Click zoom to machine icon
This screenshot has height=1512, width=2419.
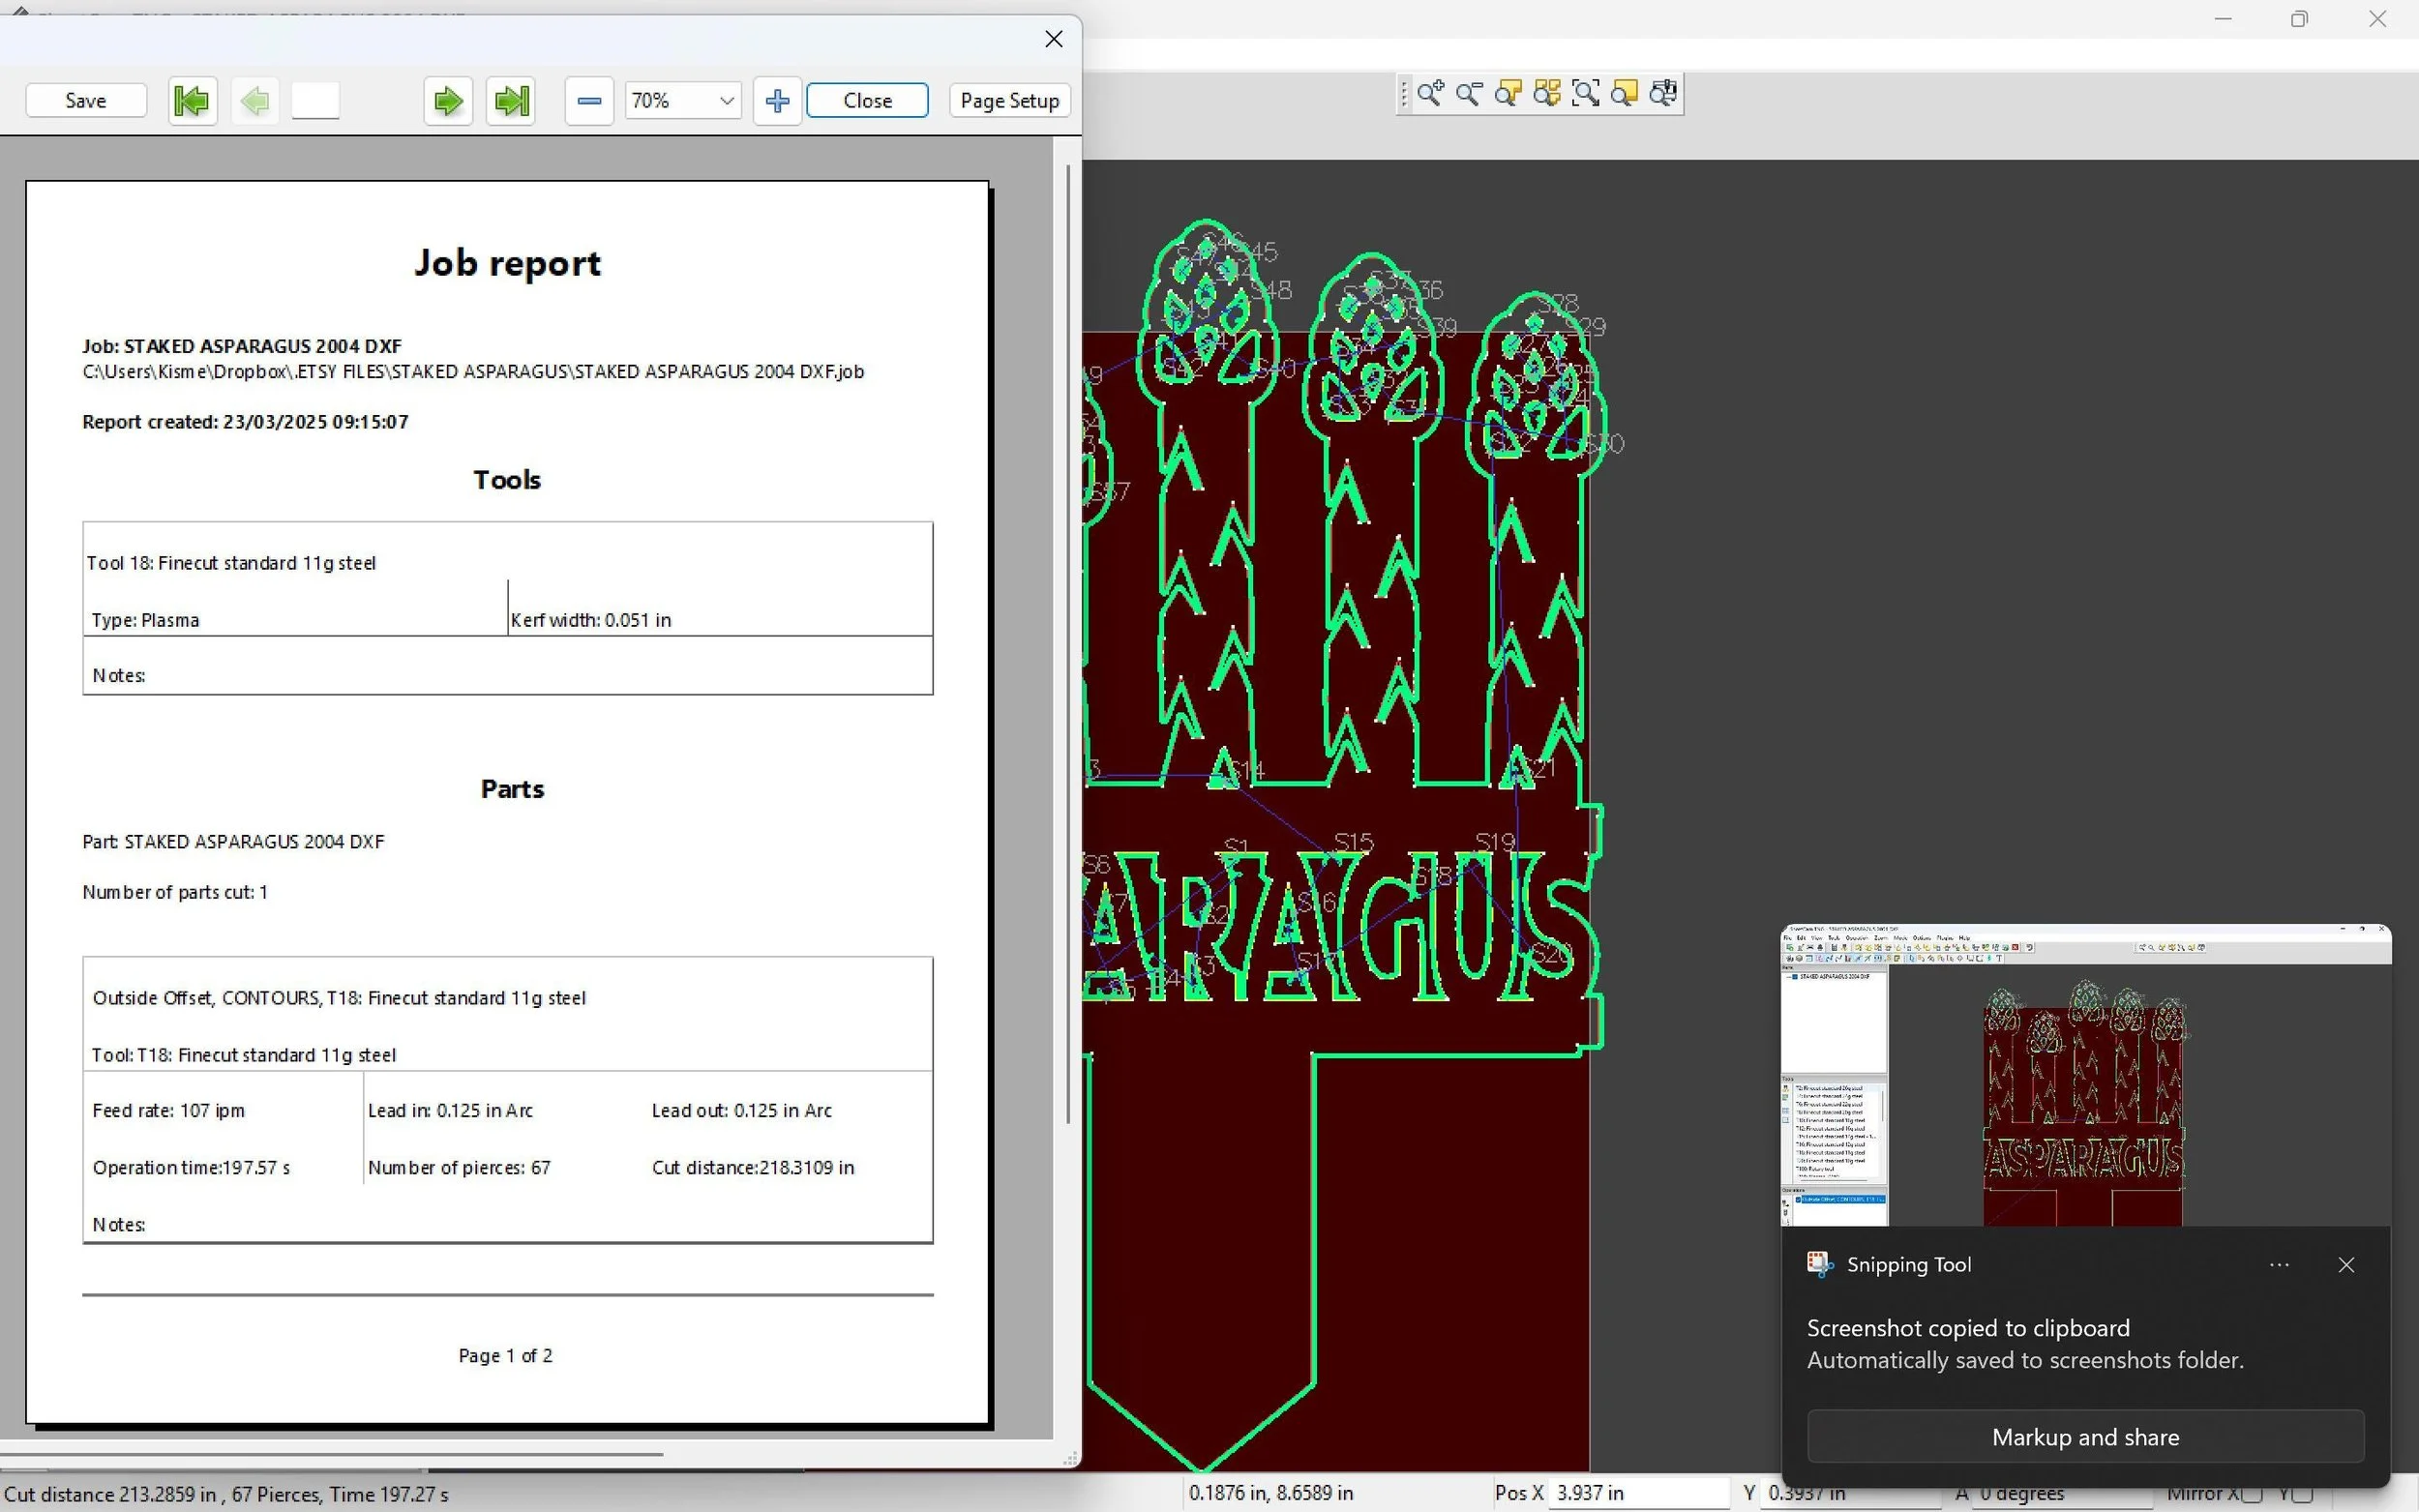(1664, 94)
